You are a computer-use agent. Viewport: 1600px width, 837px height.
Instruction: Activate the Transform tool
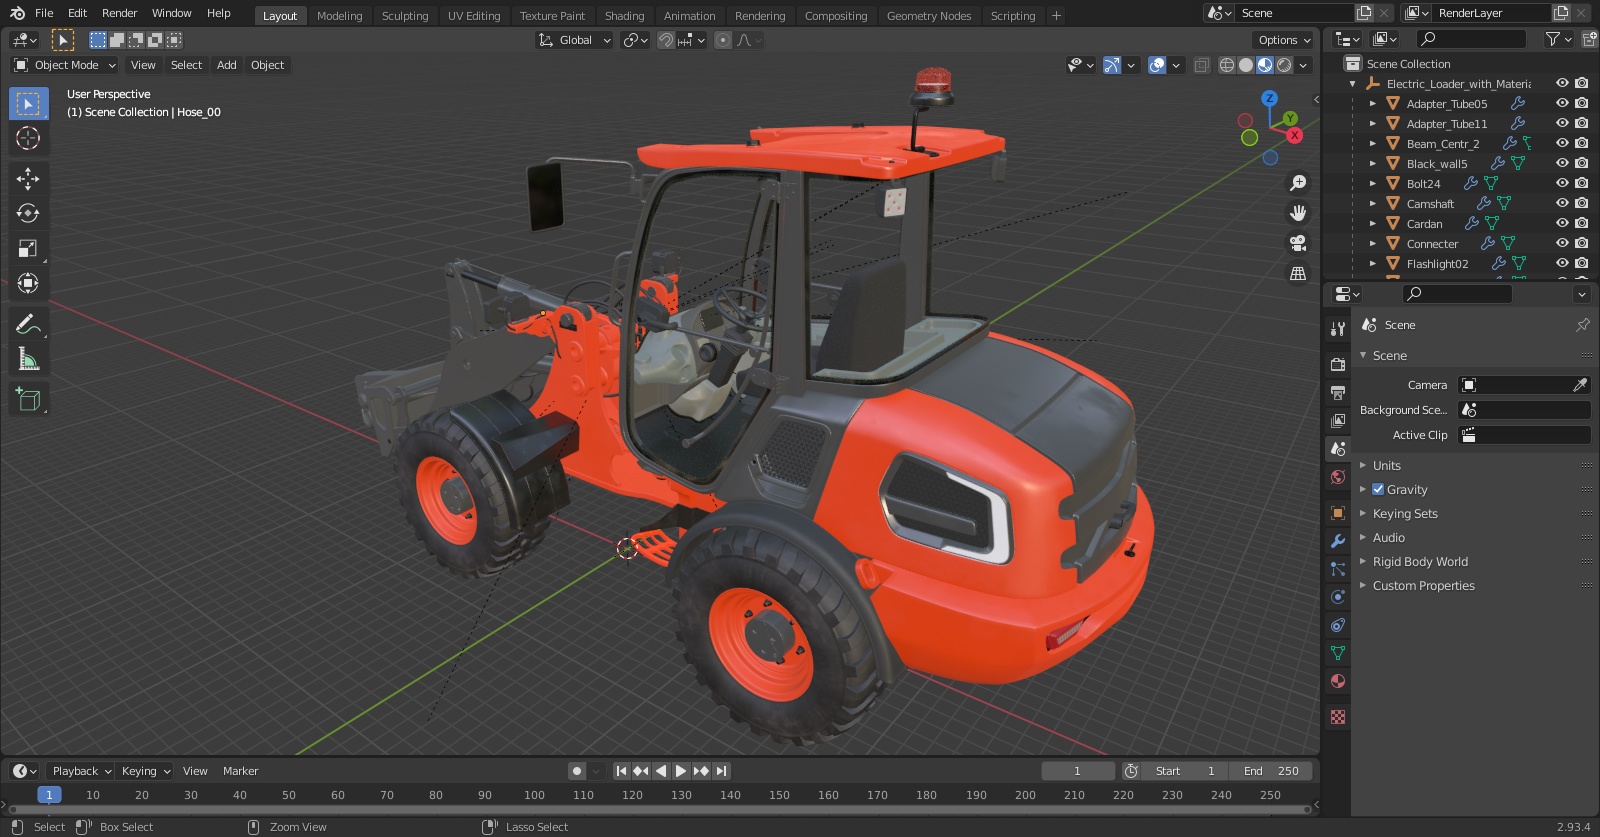coord(28,283)
